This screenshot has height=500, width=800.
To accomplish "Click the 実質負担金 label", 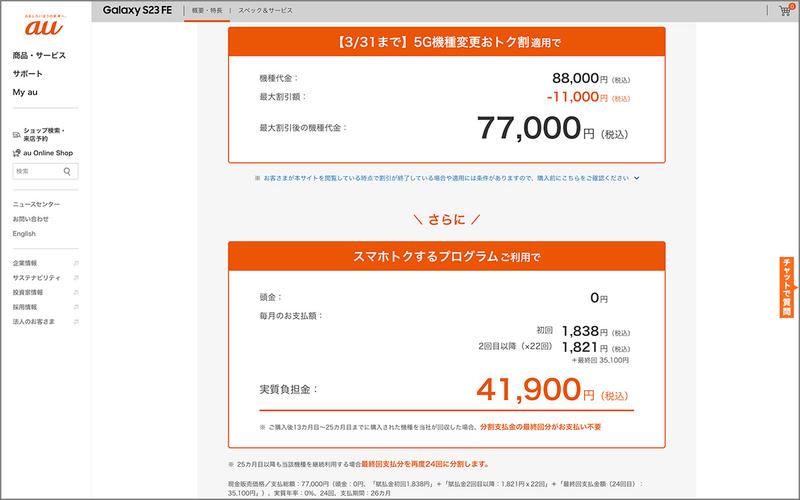I will click(289, 389).
